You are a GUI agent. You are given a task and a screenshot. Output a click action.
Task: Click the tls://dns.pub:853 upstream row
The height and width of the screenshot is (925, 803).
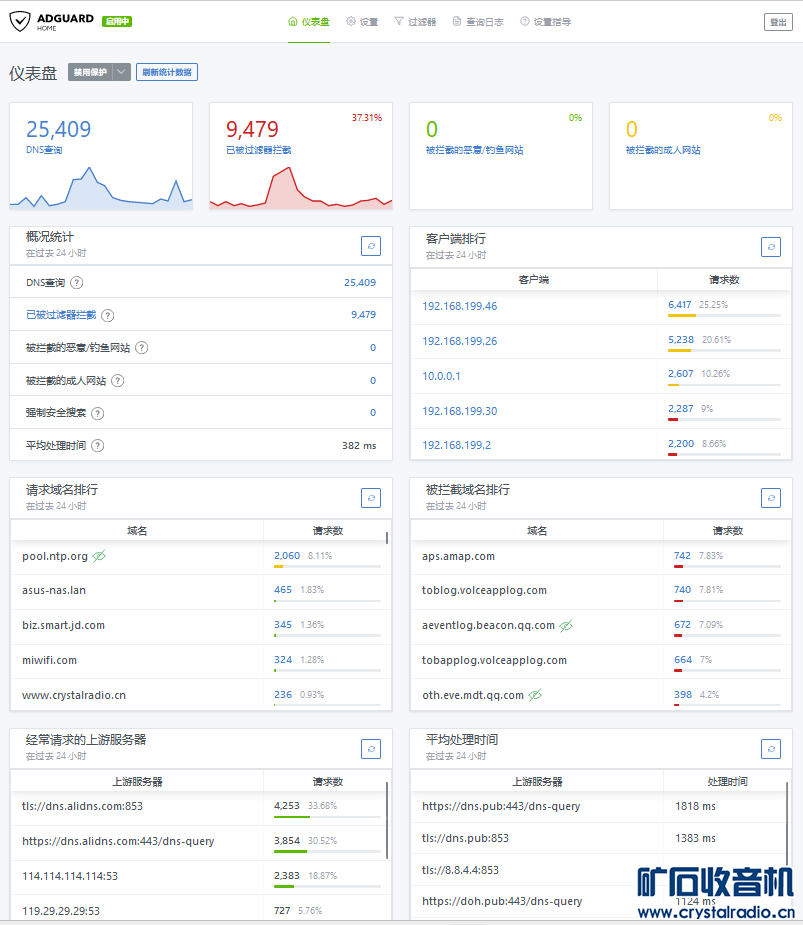click(x=601, y=838)
